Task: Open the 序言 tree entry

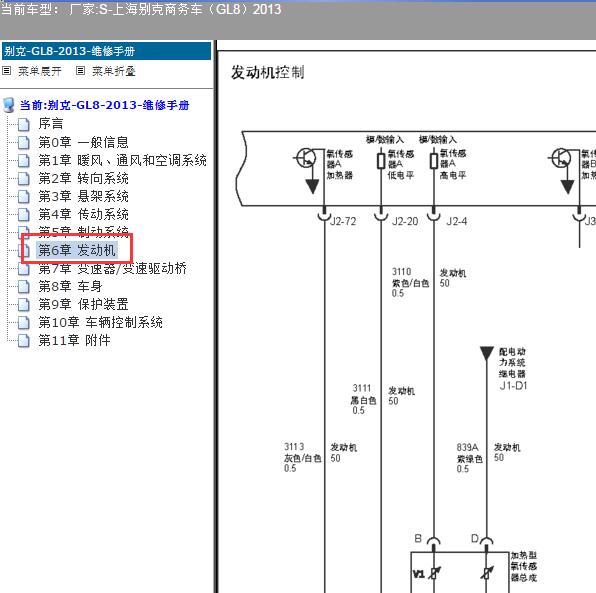Action: click(51, 124)
